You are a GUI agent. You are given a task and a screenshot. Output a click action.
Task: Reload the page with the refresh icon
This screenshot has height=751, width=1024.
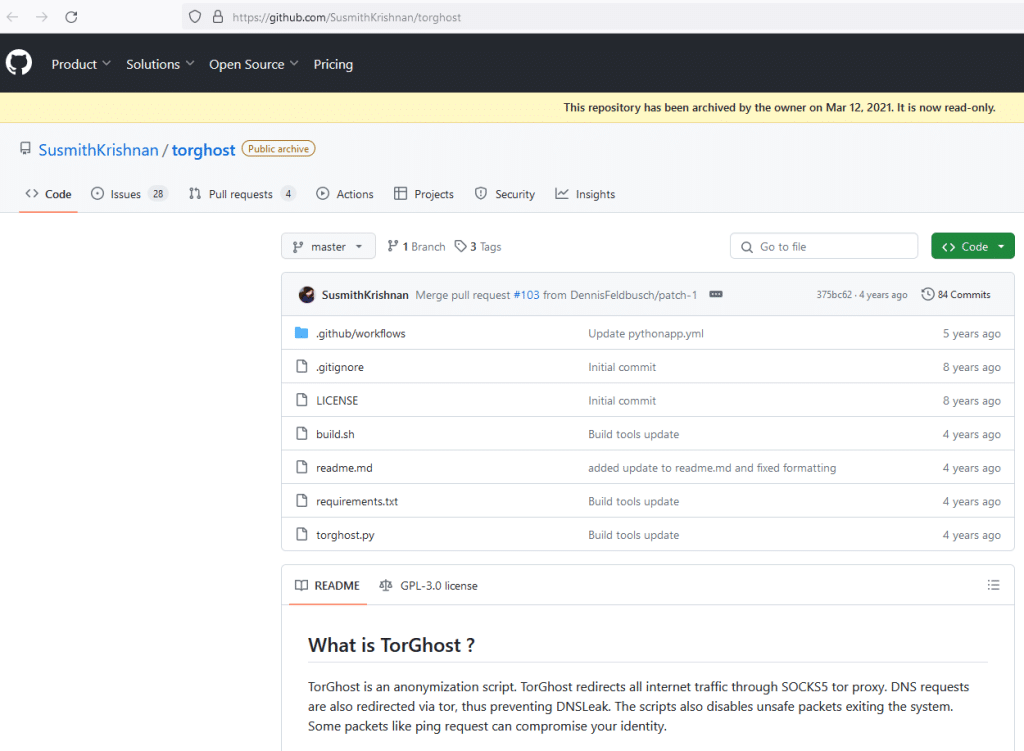[x=71, y=17]
